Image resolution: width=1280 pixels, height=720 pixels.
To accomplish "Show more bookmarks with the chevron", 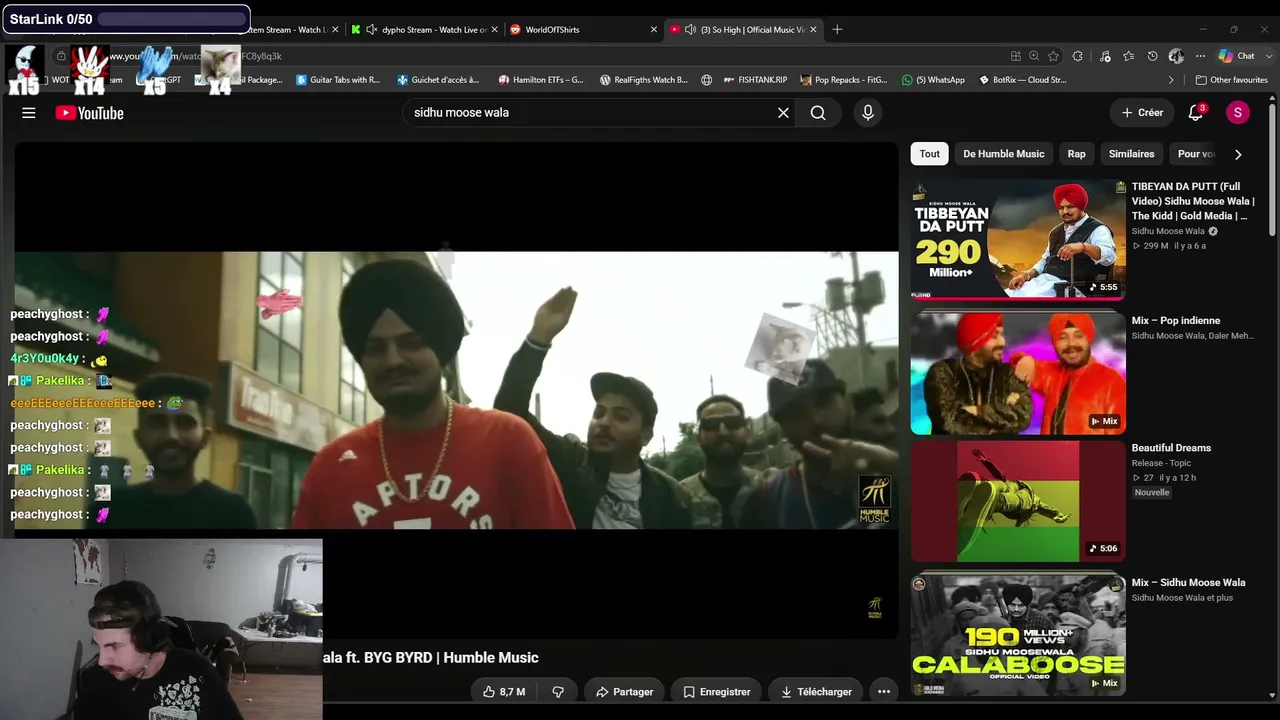I will coord(1171,80).
